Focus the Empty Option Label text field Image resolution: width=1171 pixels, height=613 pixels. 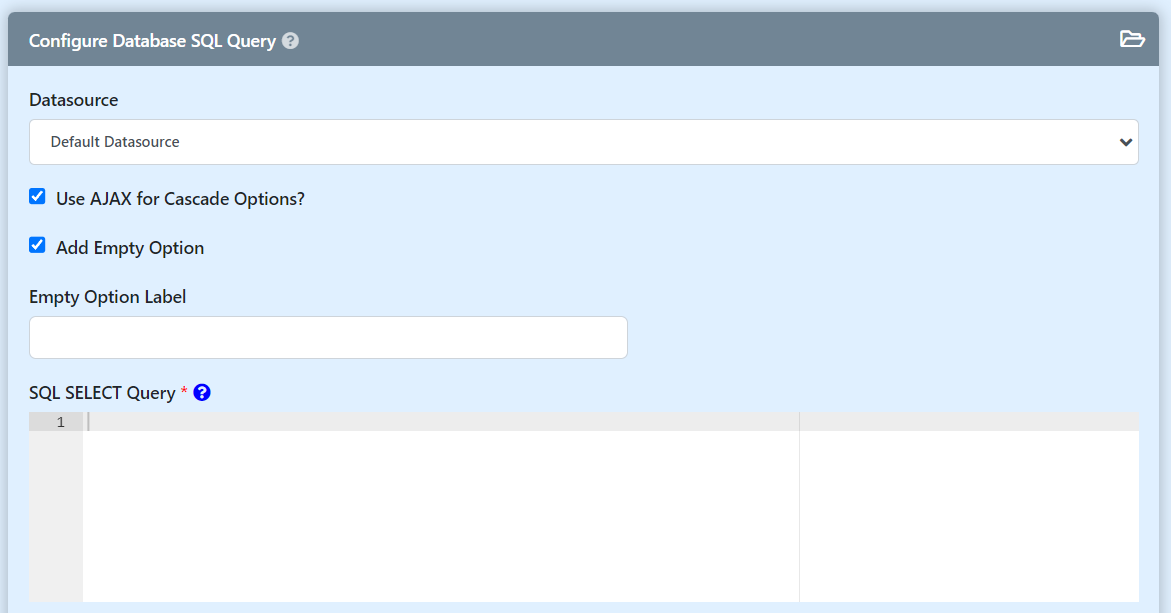click(x=328, y=338)
